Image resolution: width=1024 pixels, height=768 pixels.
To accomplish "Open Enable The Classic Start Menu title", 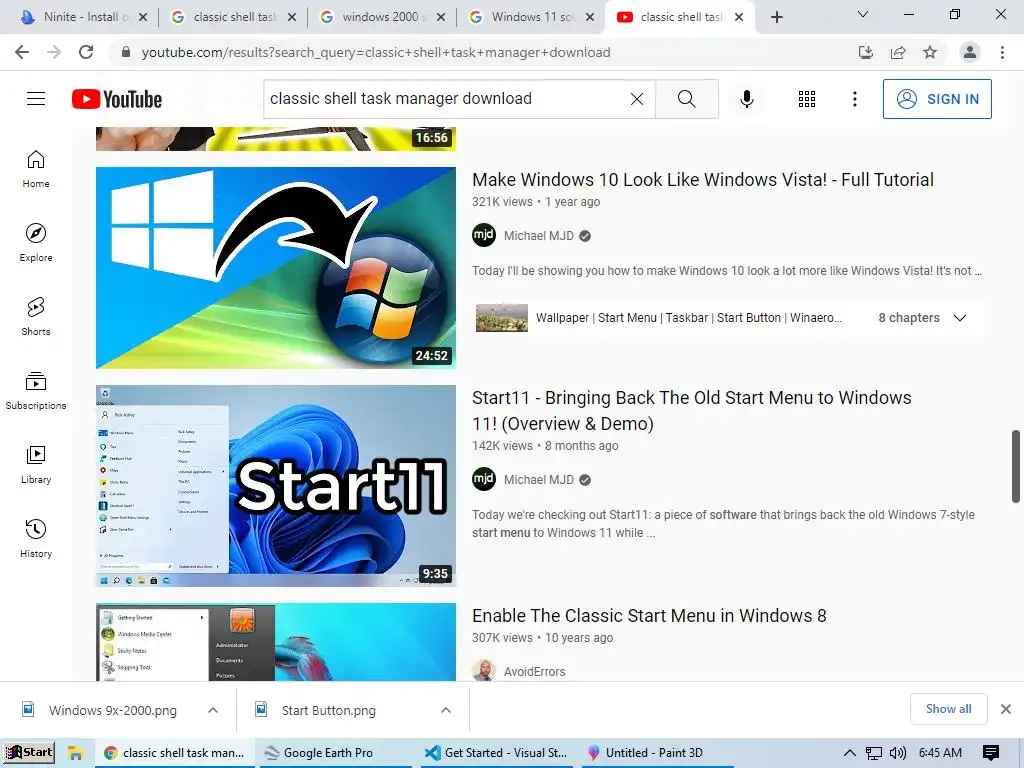I will pos(649,616).
